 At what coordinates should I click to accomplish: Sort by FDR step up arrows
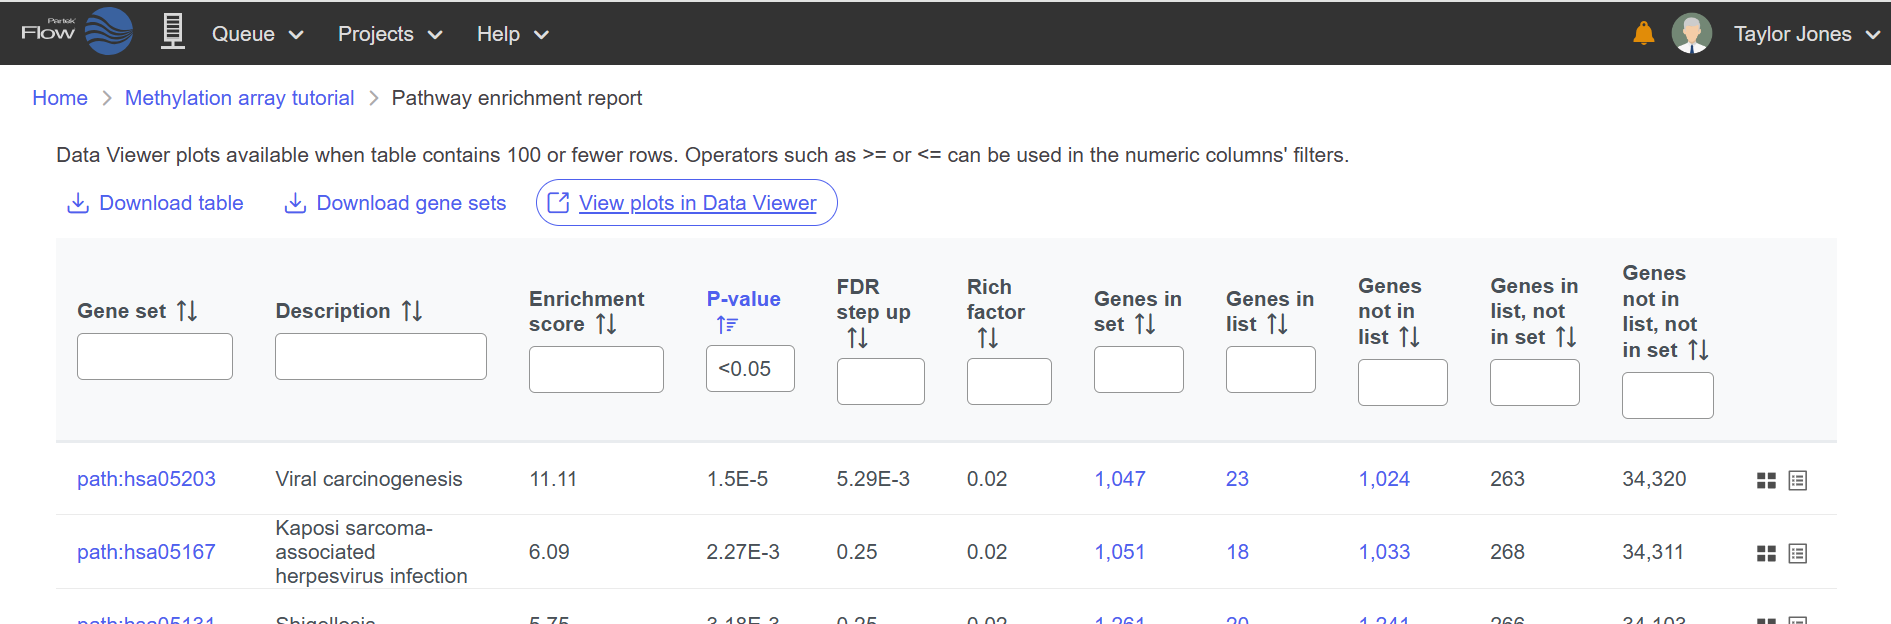(857, 338)
